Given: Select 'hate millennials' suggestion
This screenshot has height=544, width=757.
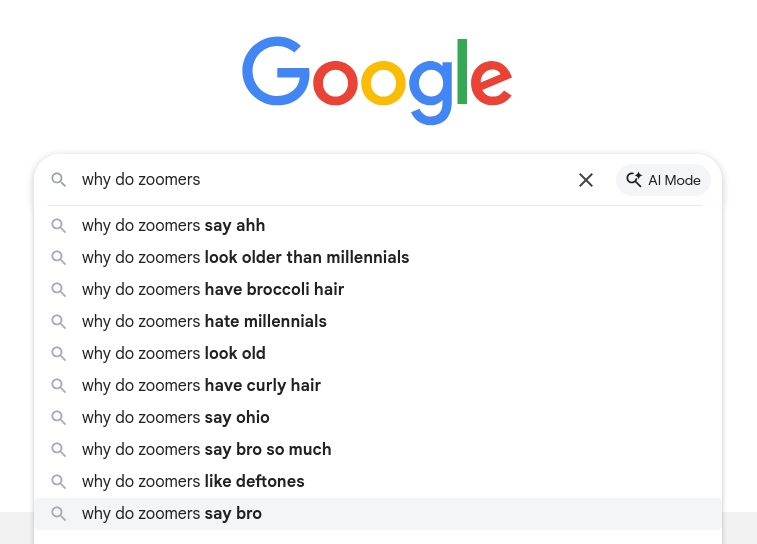Looking at the screenshot, I should (204, 321).
